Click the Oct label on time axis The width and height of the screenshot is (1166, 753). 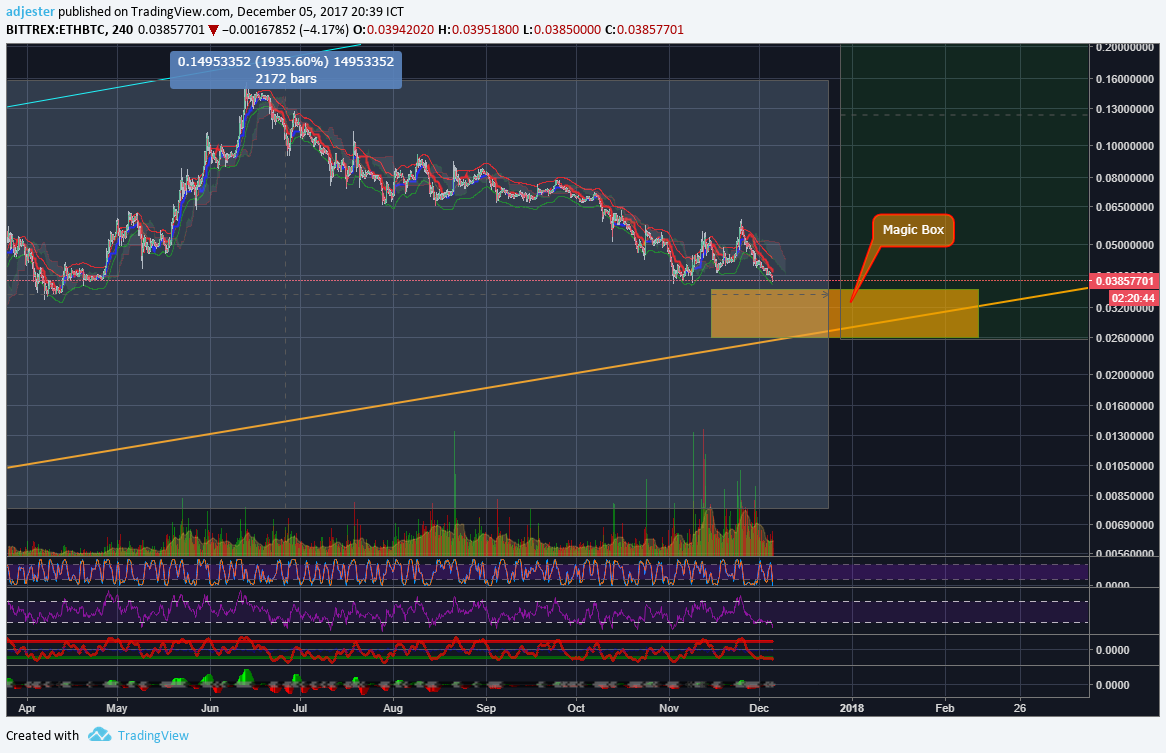[576, 708]
